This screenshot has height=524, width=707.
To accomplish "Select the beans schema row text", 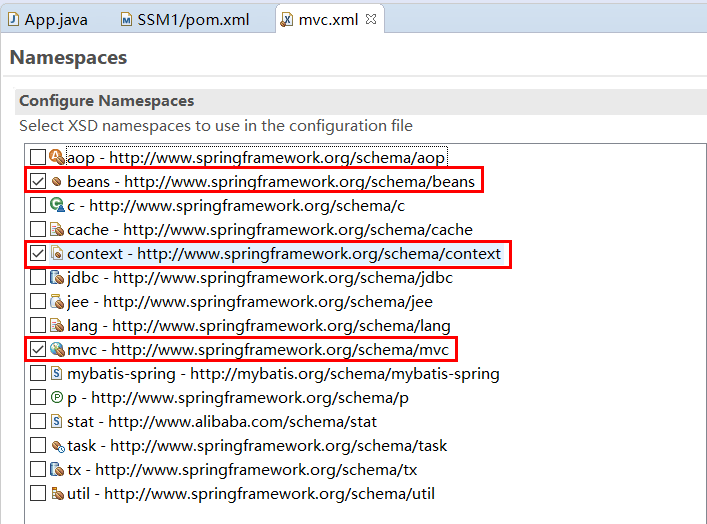I will (271, 181).
